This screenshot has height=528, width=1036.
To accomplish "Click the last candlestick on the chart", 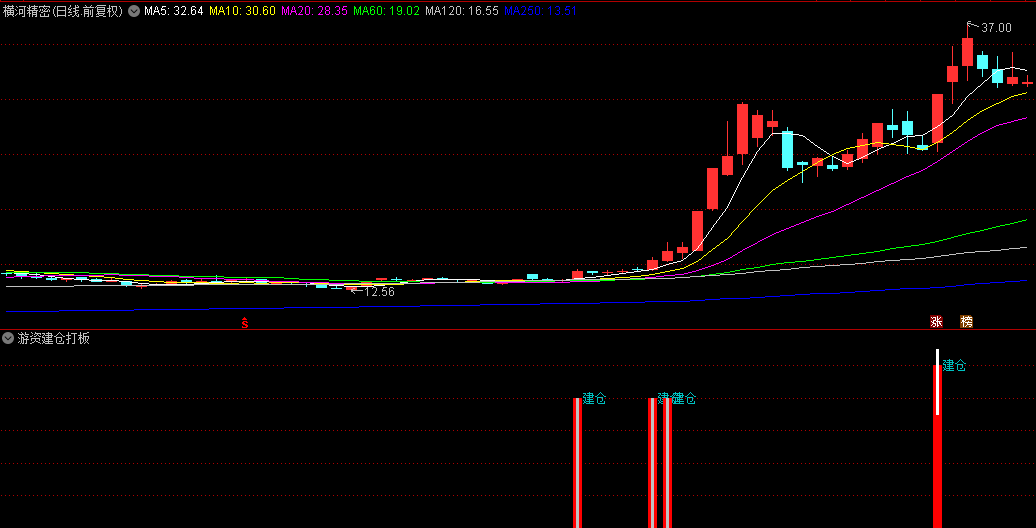I will pyautogui.click(x=1027, y=83).
